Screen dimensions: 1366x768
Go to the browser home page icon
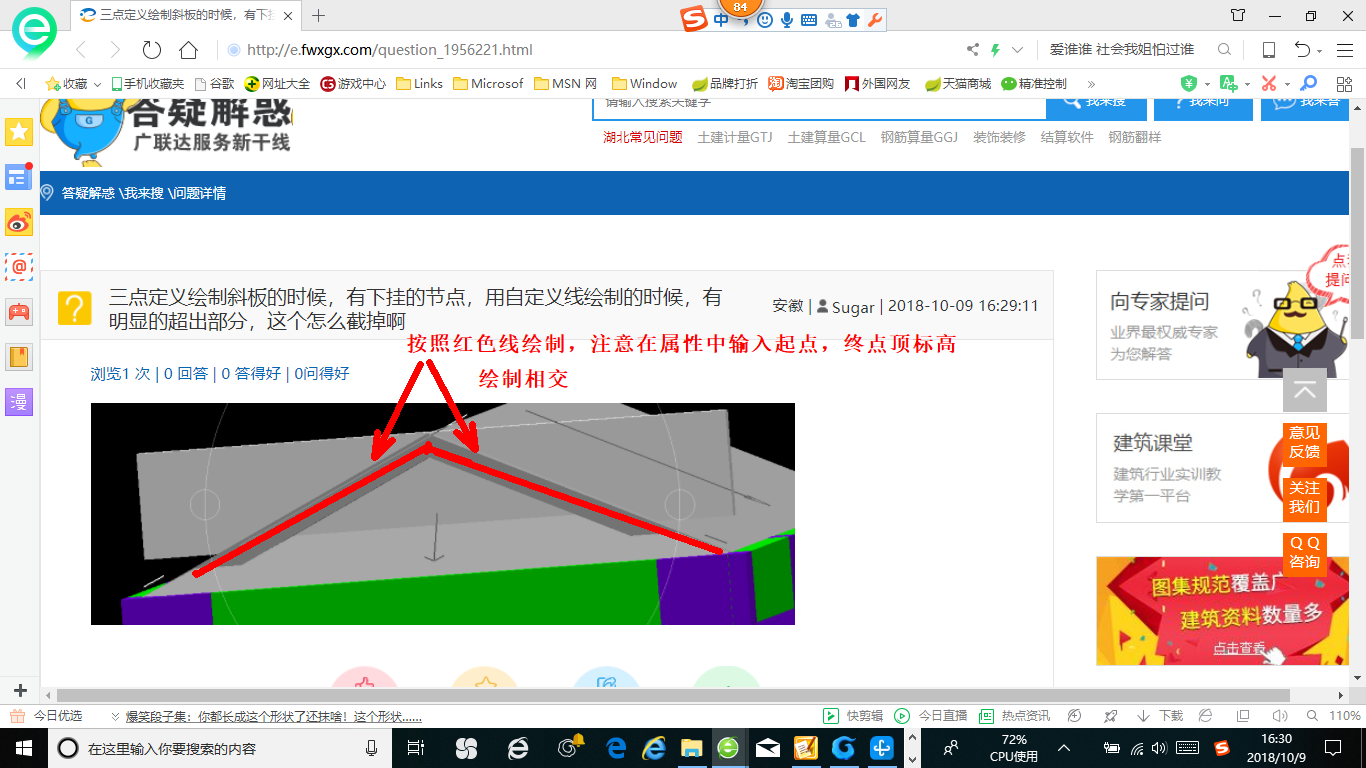[188, 50]
